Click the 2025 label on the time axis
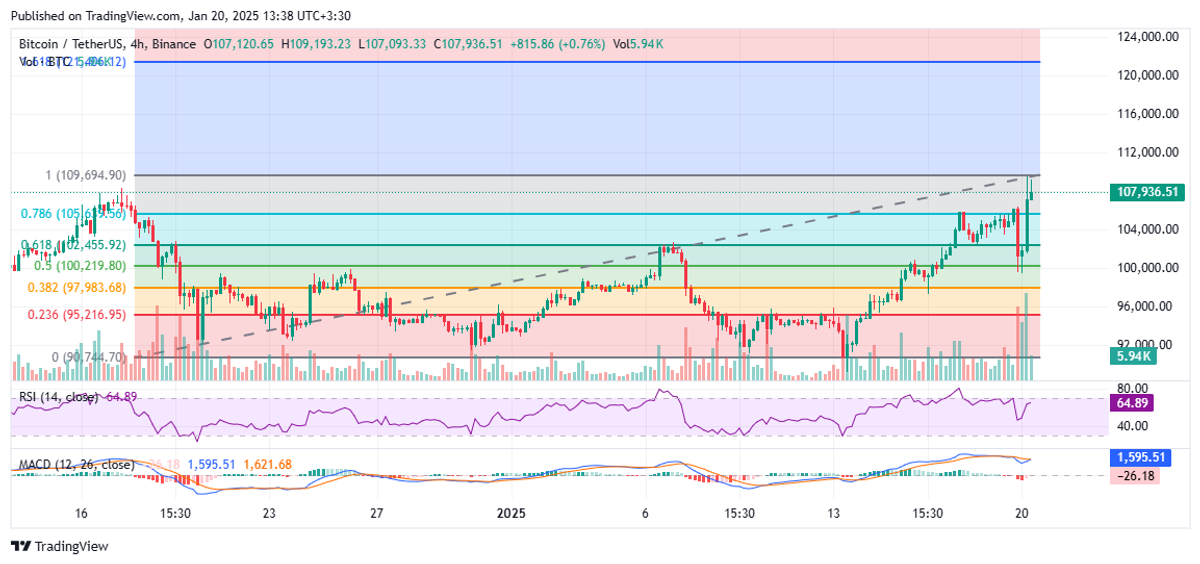The width and height of the screenshot is (1200, 564). [511, 513]
